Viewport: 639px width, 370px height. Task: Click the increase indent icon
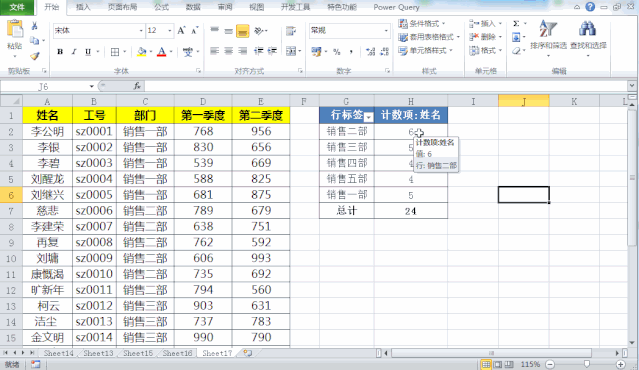pos(272,51)
